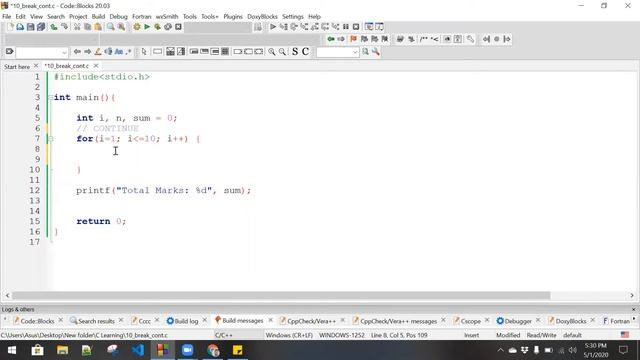This screenshot has width=640, height=360.
Task: Open the Replace dialog icon
Action: 121,27
